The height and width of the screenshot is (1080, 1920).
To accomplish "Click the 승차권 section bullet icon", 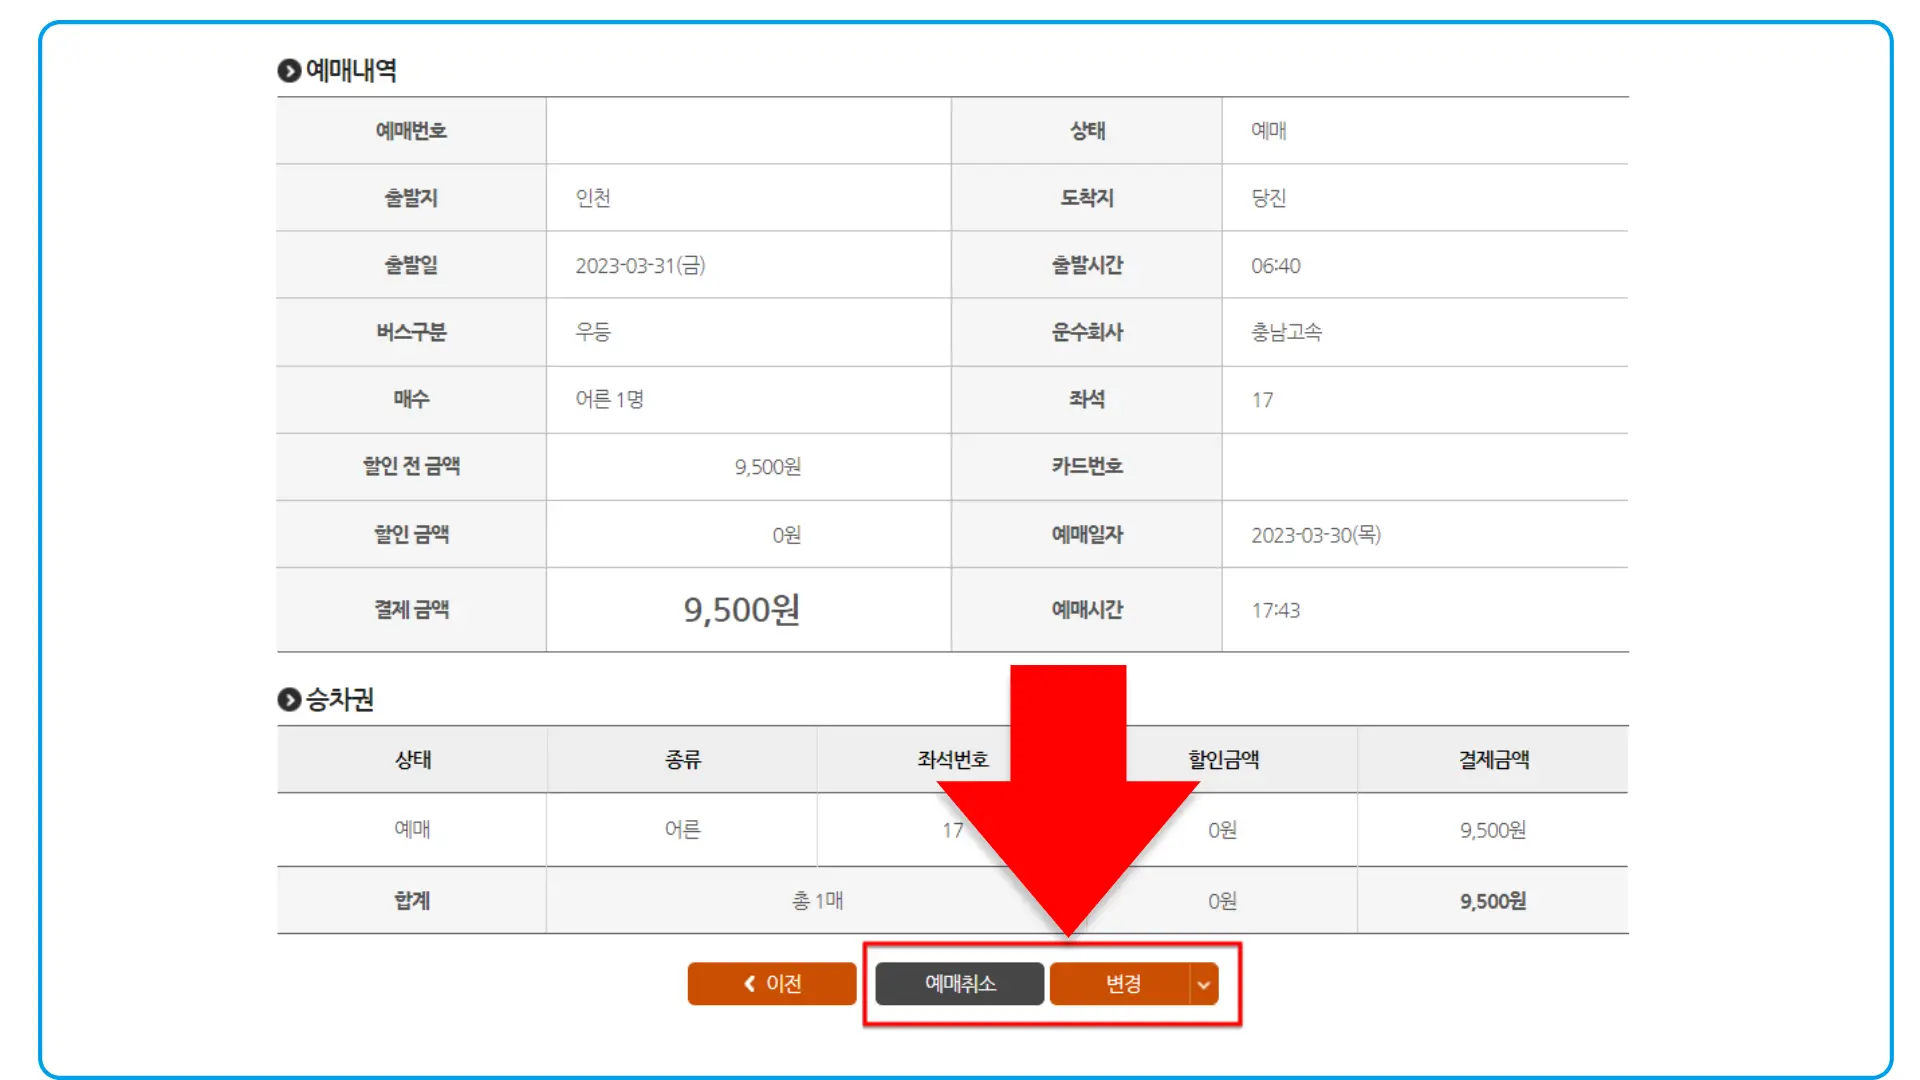I will [x=288, y=700].
